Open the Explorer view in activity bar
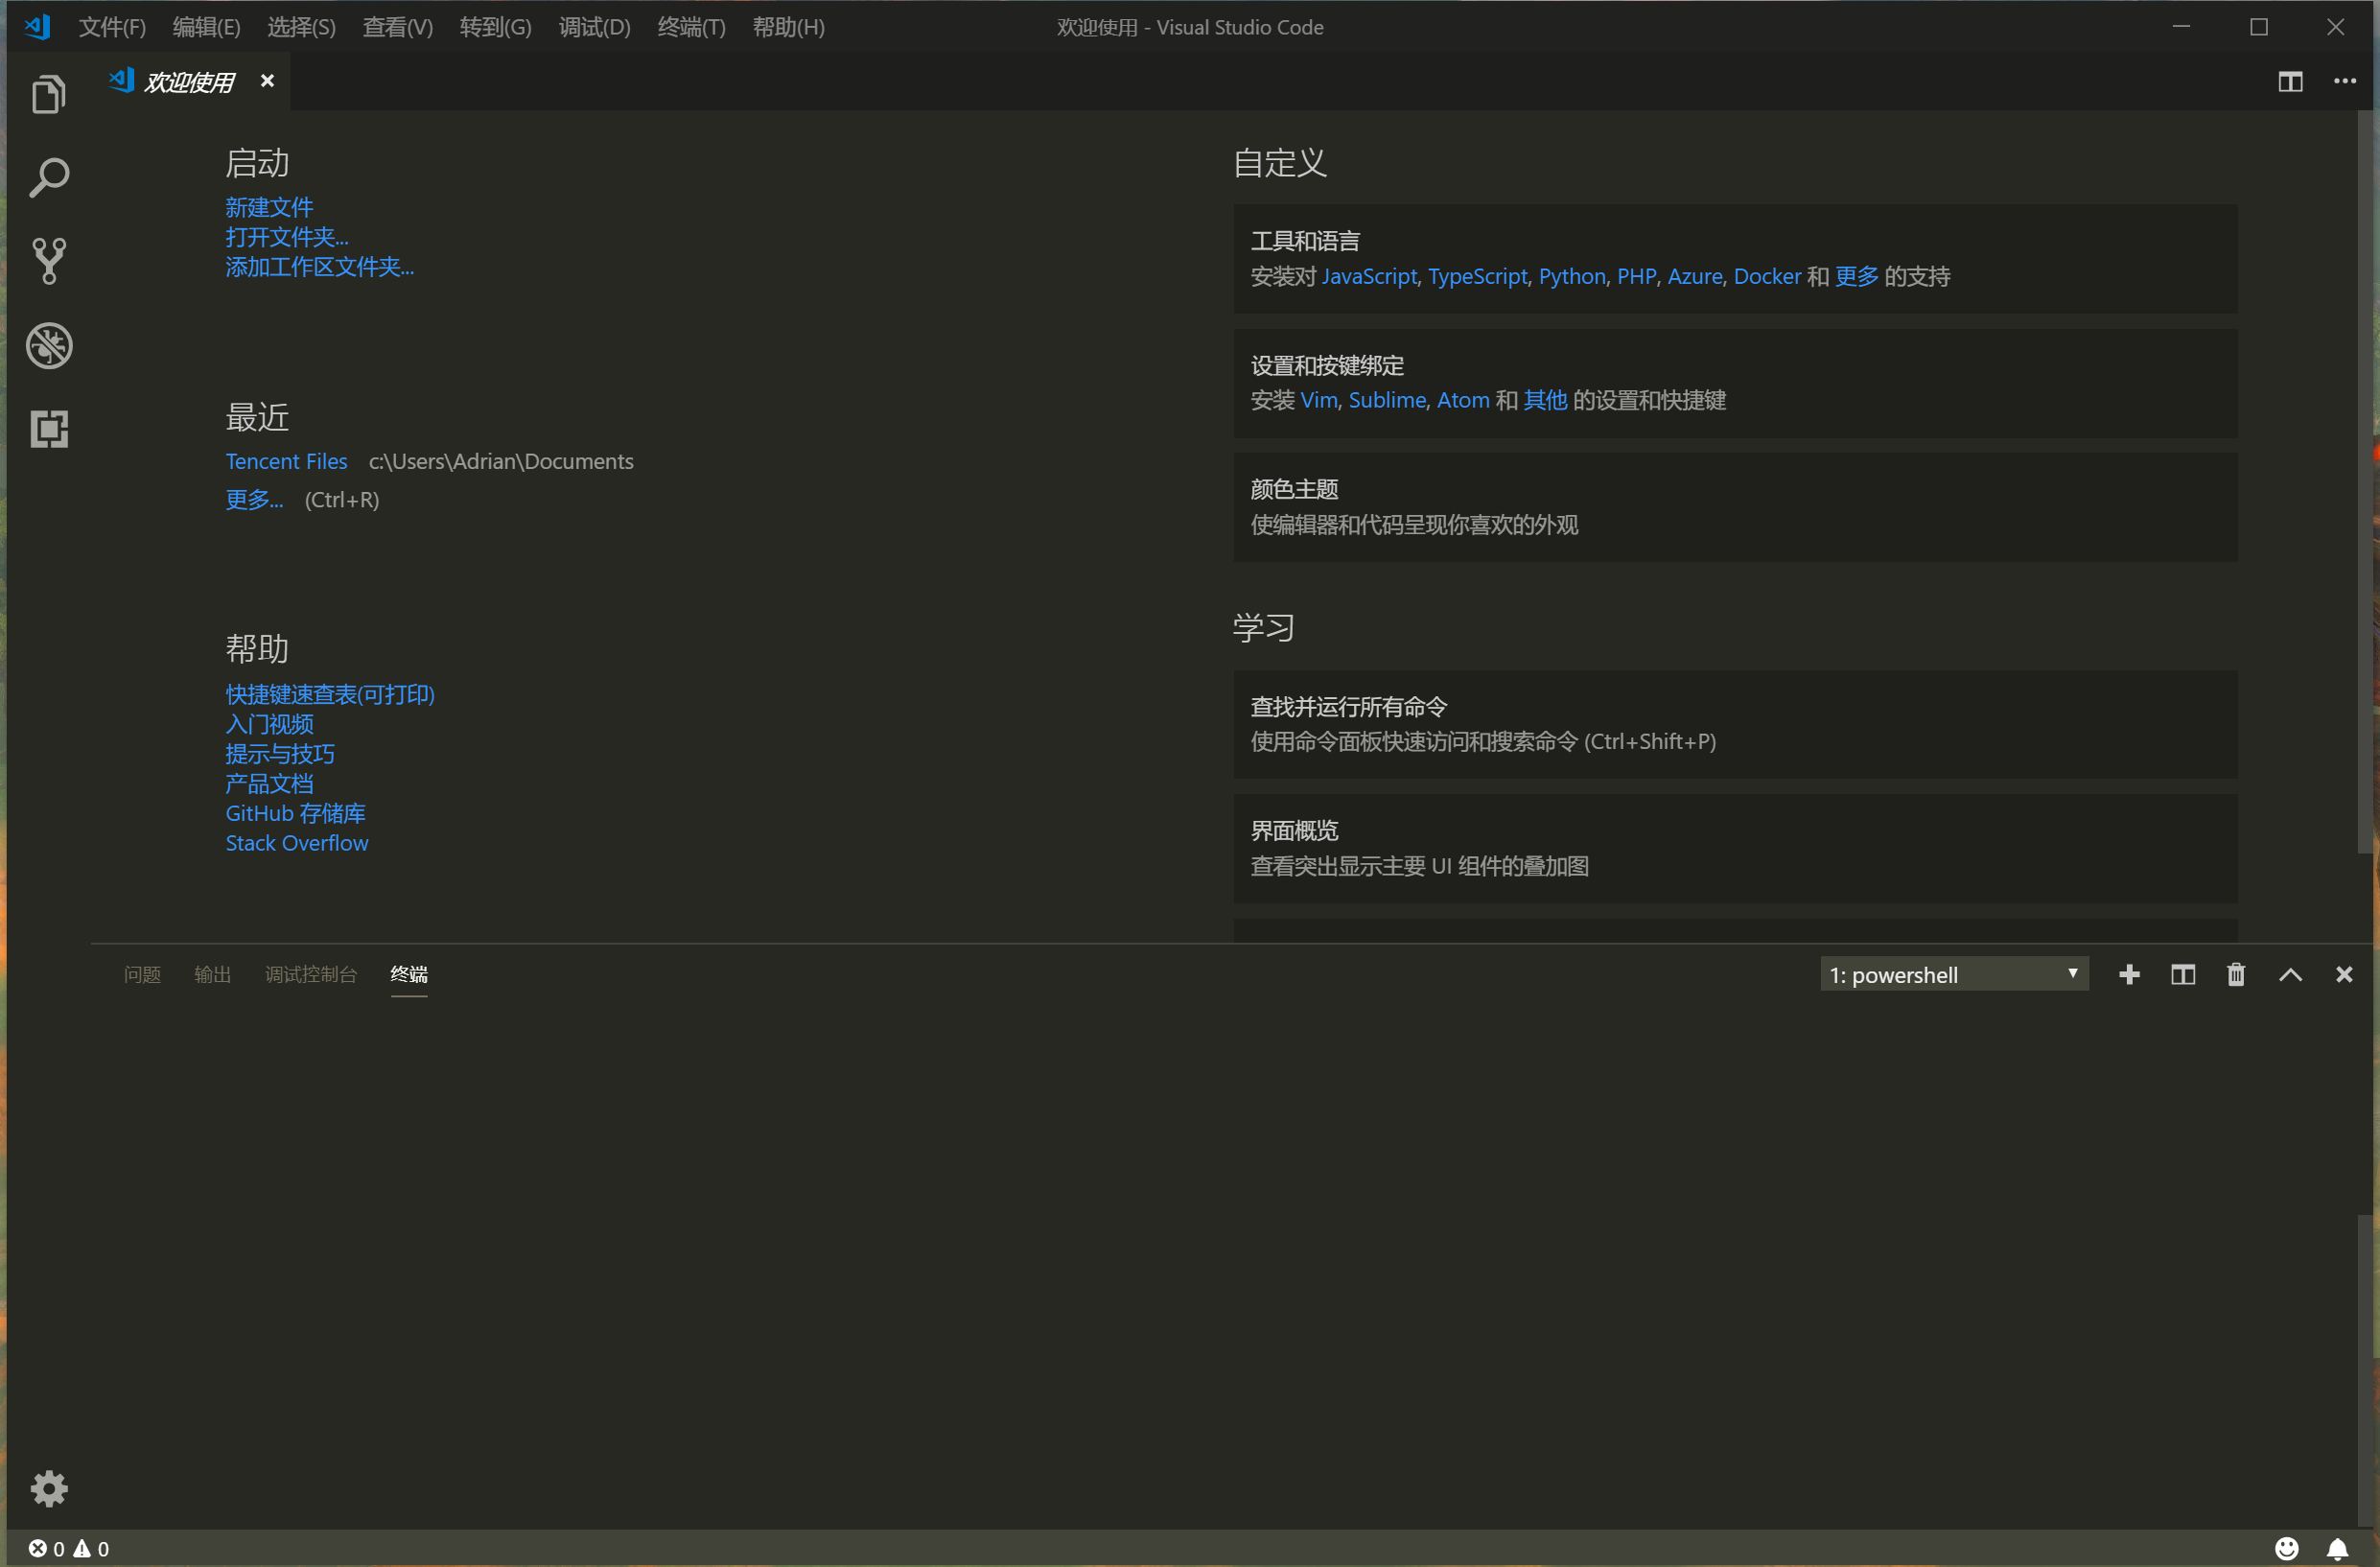This screenshot has height=1567, width=2380. pos(48,95)
